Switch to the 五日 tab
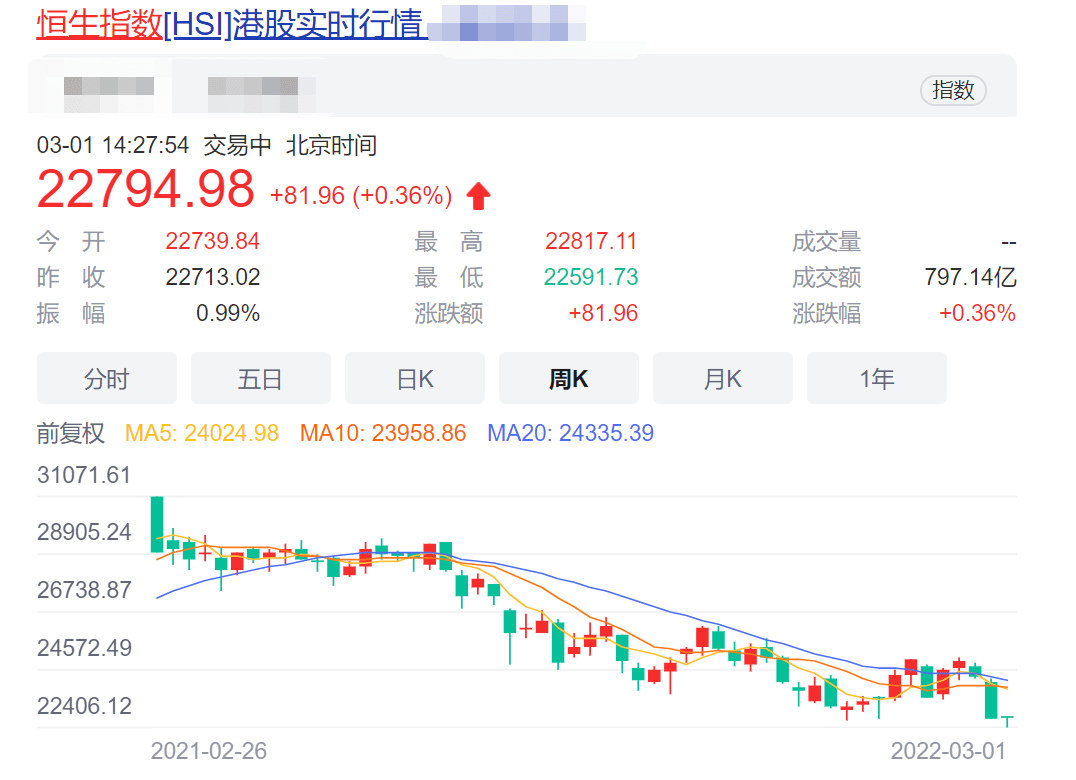This screenshot has height=780, width=1076. point(260,378)
